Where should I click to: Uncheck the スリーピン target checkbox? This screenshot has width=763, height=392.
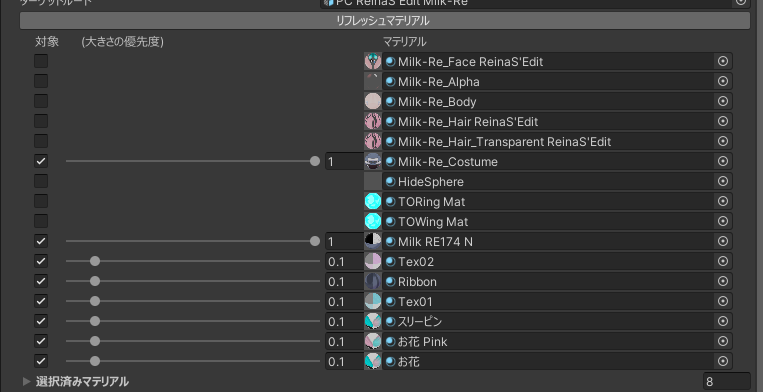pyautogui.click(x=41, y=321)
